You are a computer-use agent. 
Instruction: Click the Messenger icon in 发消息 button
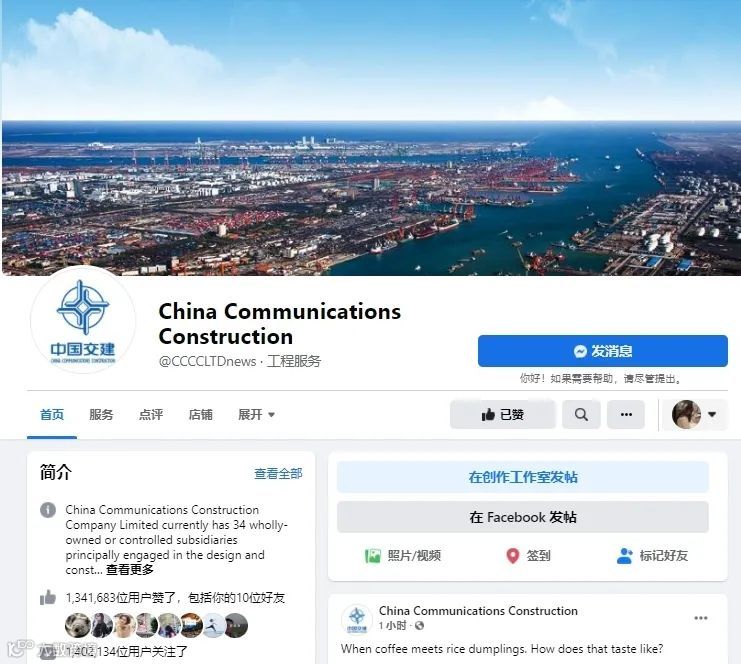tap(580, 351)
